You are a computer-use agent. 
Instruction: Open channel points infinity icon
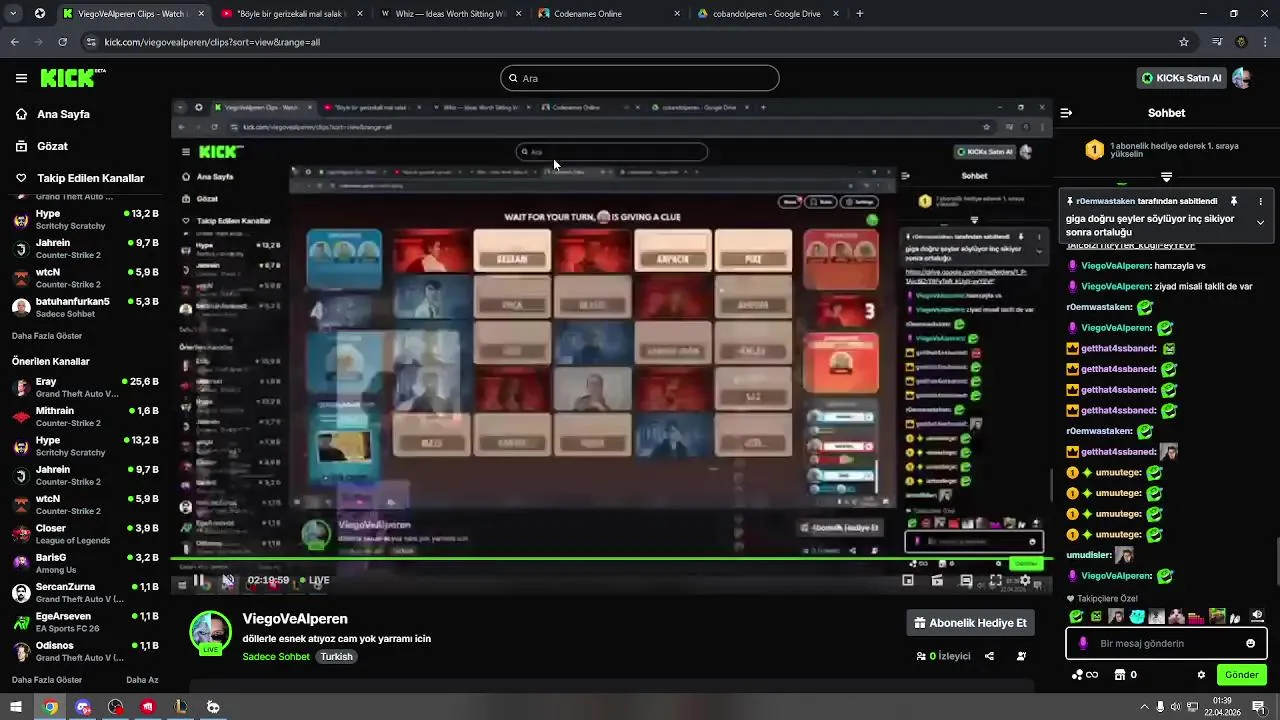click(x=1084, y=675)
